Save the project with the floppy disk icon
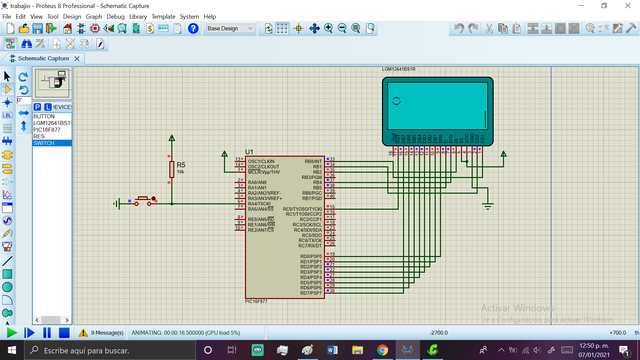The image size is (640, 360). click(38, 29)
